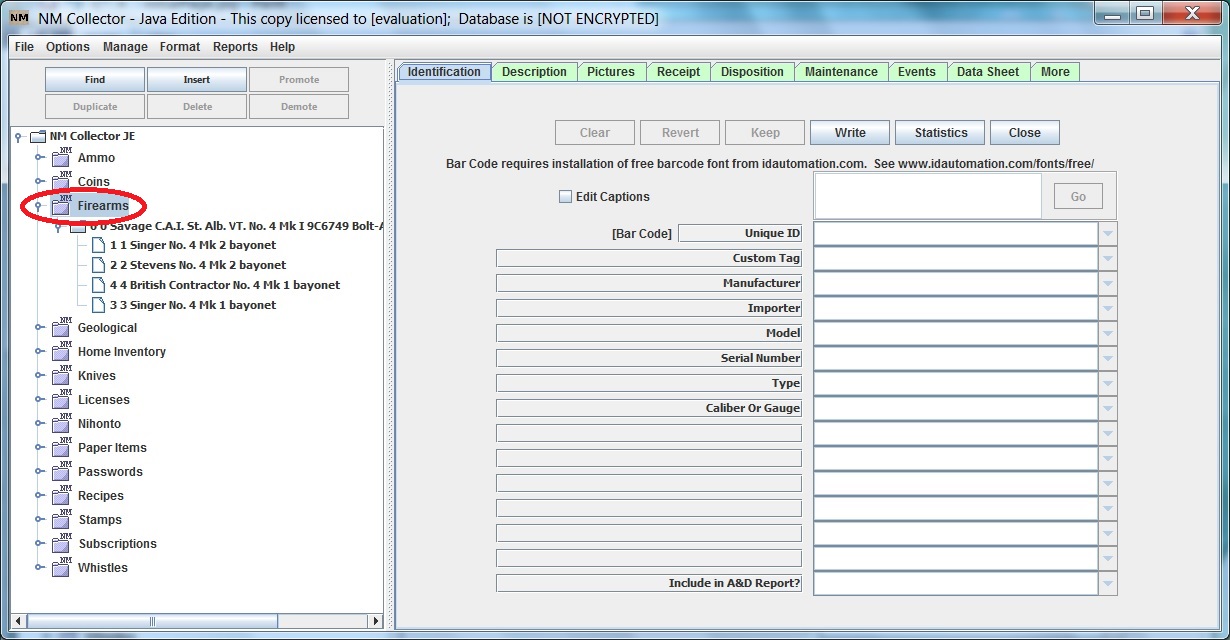Select the Ammo collection folder icon
The image size is (1230, 640).
pos(60,157)
